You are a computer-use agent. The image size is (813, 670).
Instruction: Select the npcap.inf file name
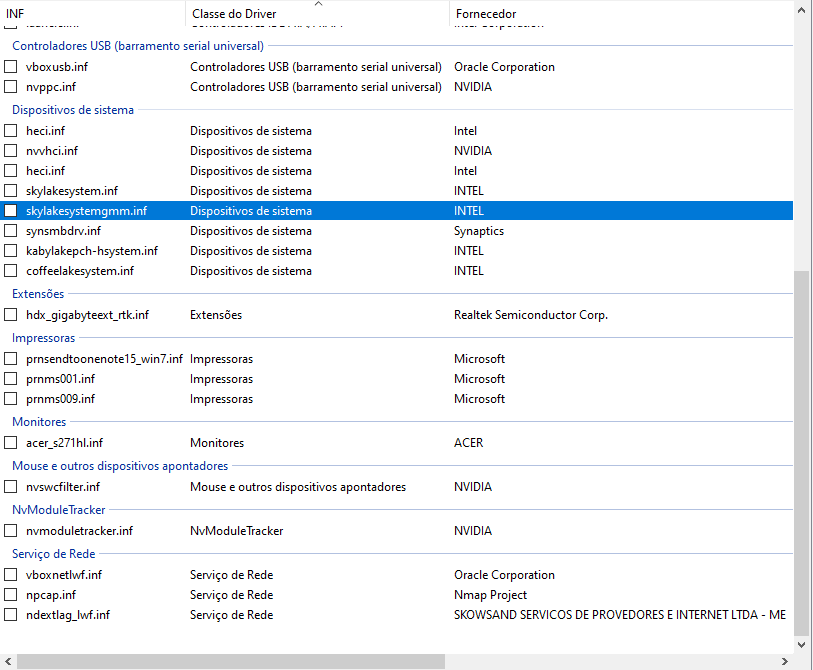[51, 595]
